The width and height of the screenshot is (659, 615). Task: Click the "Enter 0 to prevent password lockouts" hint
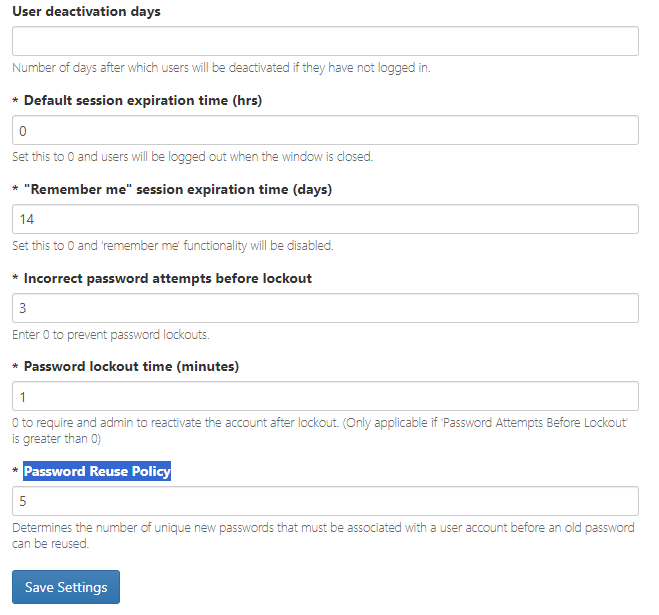tap(111, 334)
